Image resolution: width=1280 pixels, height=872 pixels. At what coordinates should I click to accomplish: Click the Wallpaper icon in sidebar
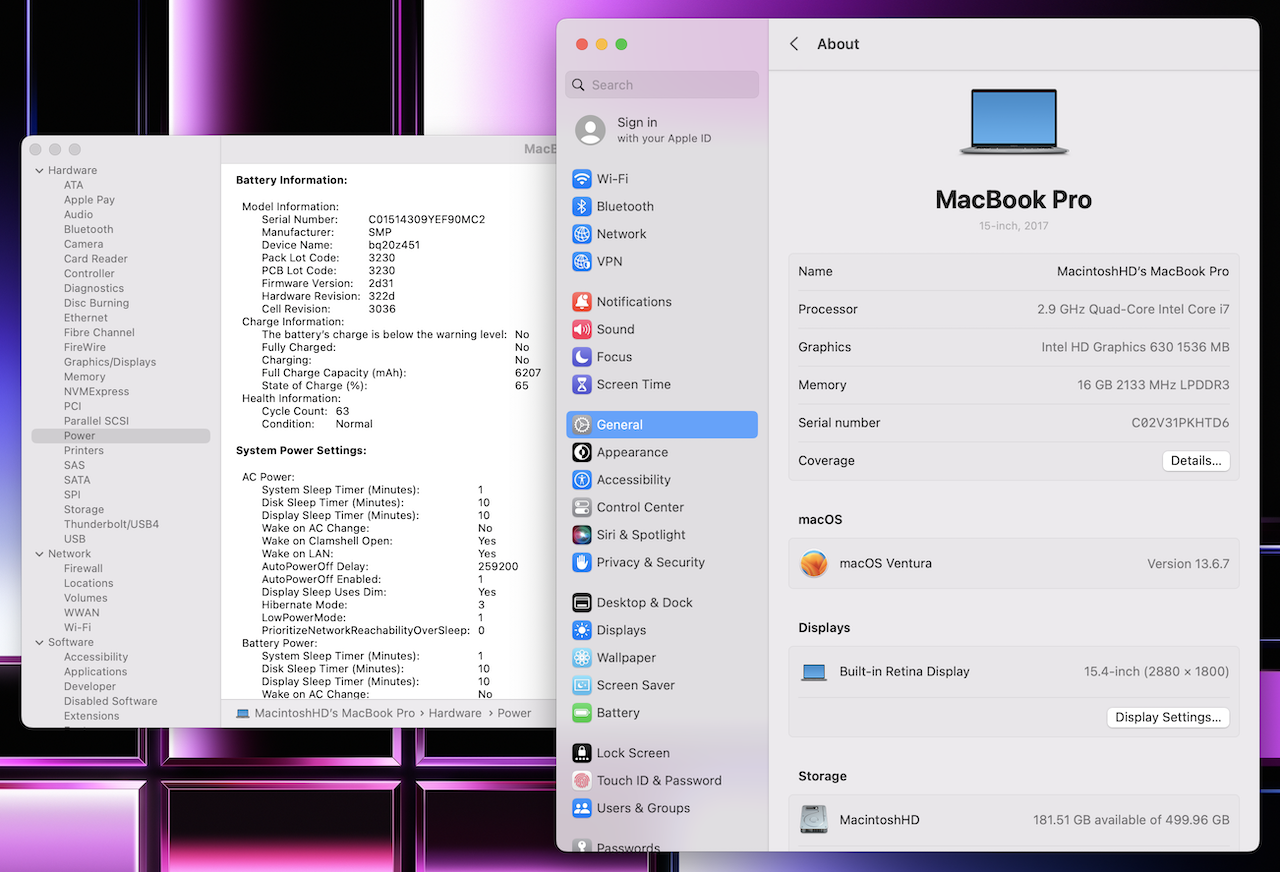pos(582,658)
